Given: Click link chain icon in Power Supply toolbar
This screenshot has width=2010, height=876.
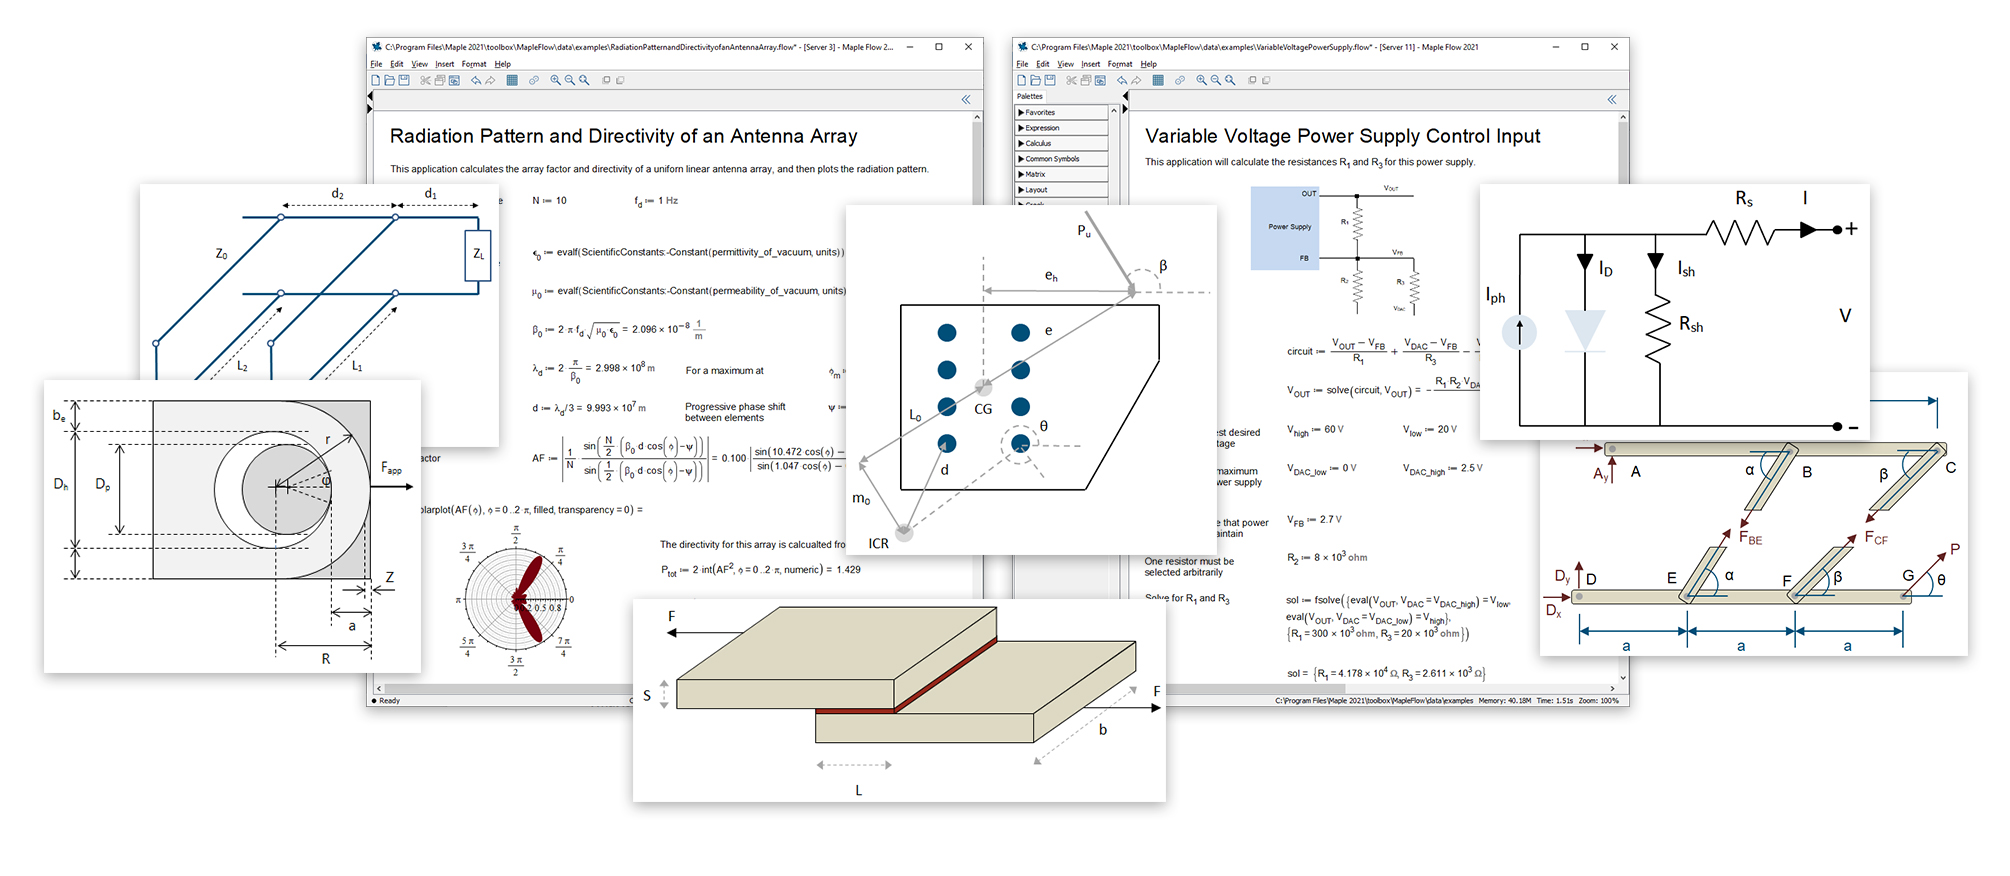Looking at the screenshot, I should tap(1180, 80).
